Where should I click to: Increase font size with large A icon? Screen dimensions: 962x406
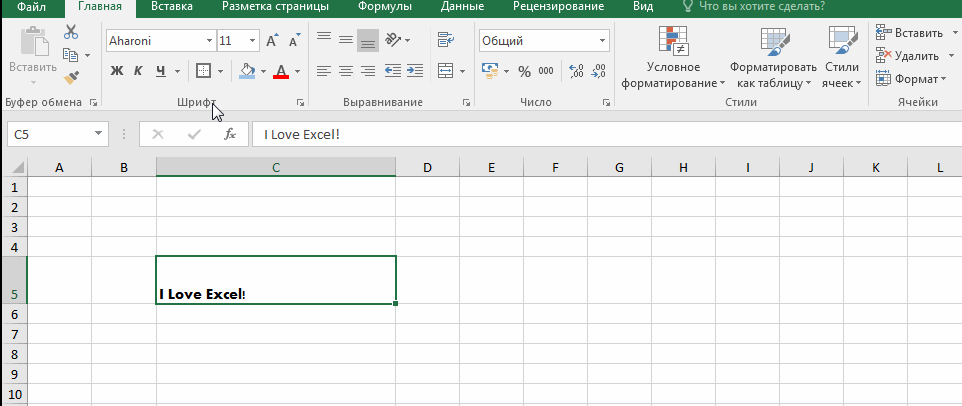point(272,41)
